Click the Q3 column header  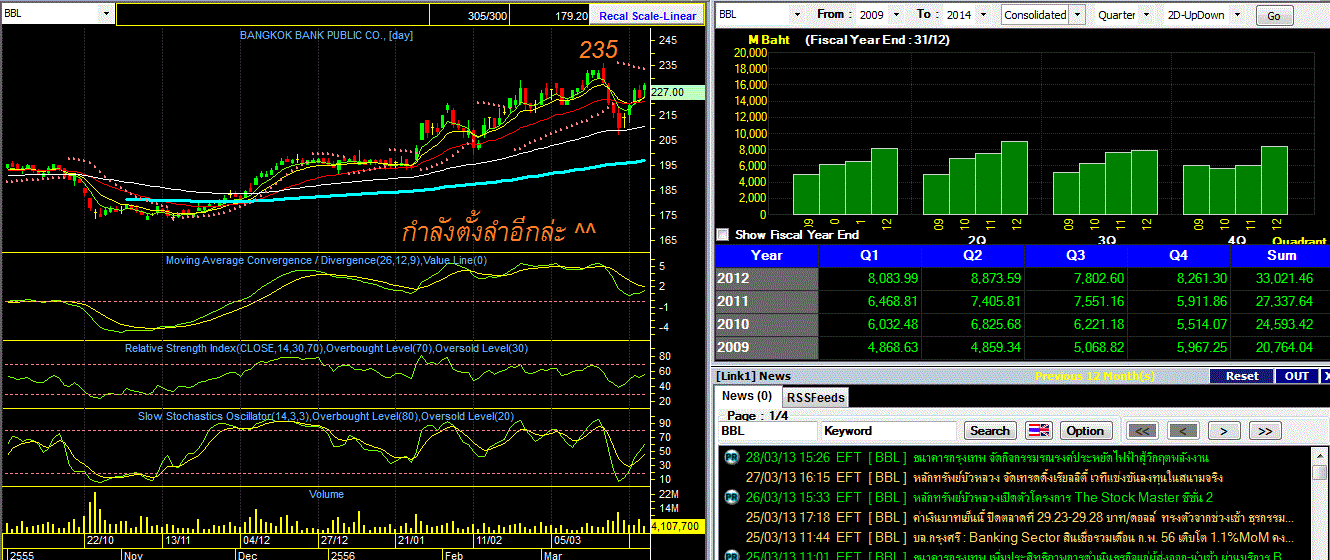pyautogui.click(x=1076, y=256)
